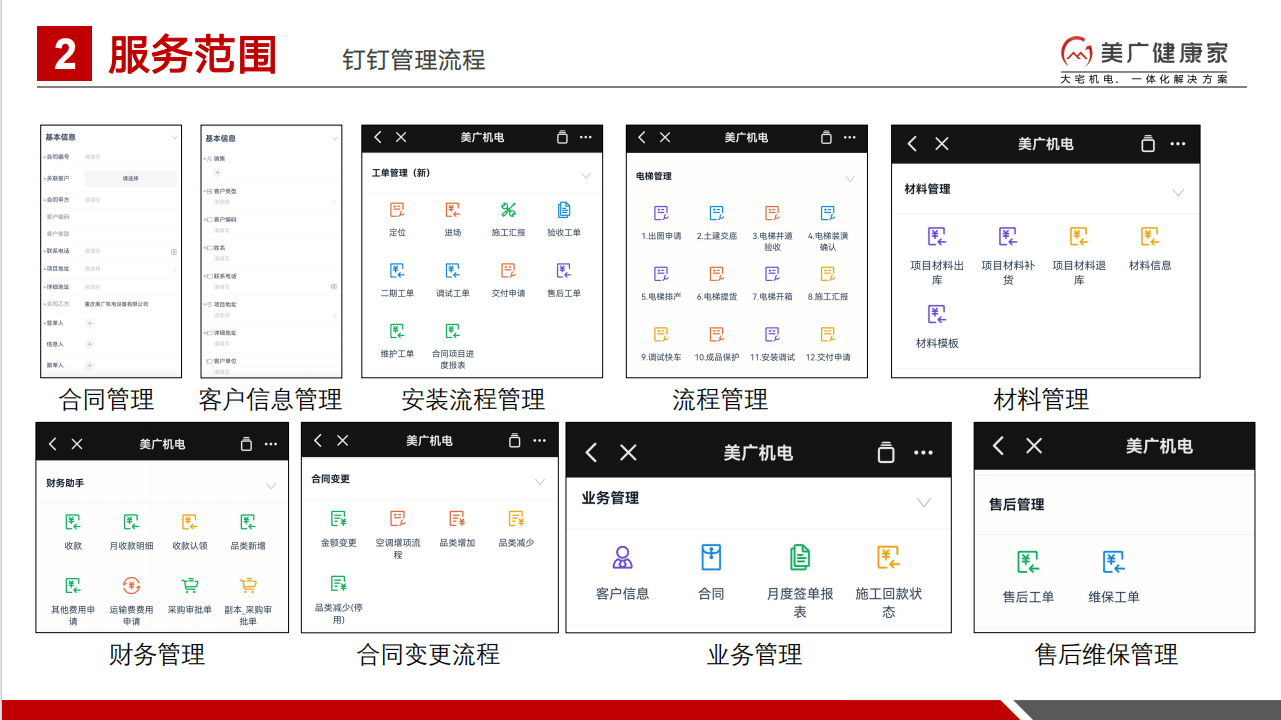
Task: Open the 定位 work order icon
Action: pos(397,210)
